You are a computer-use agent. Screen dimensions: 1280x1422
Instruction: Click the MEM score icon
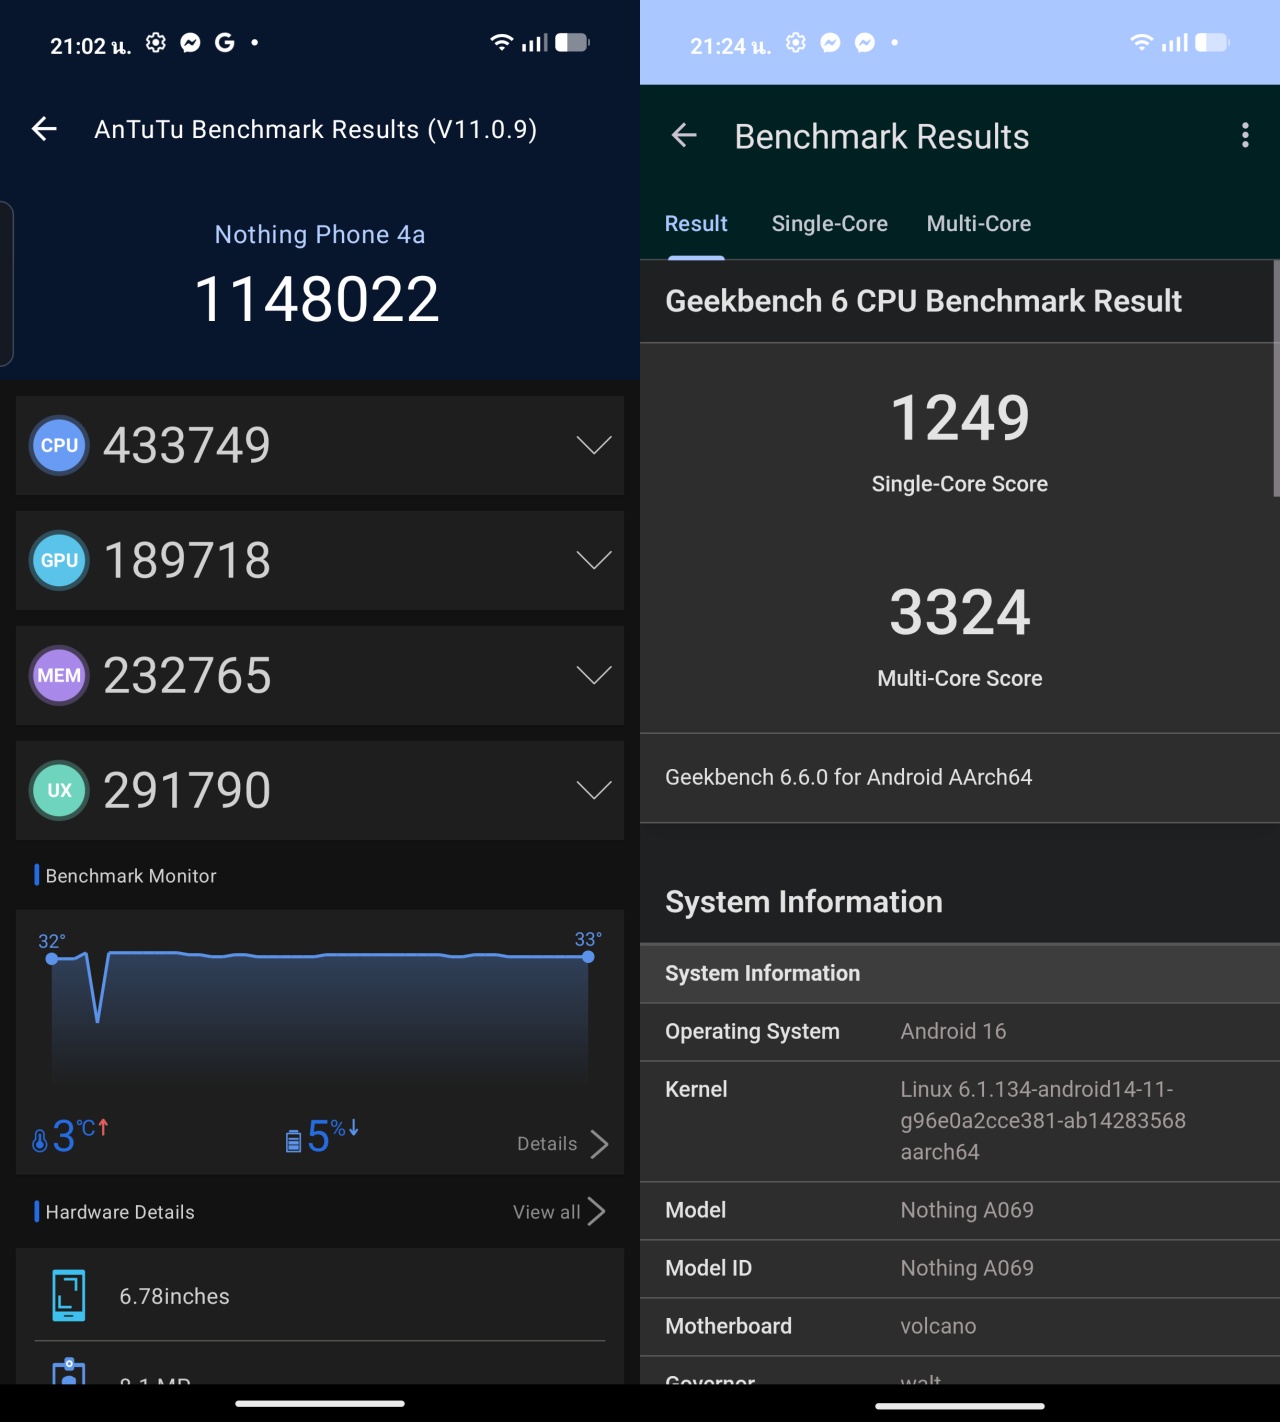(x=59, y=675)
